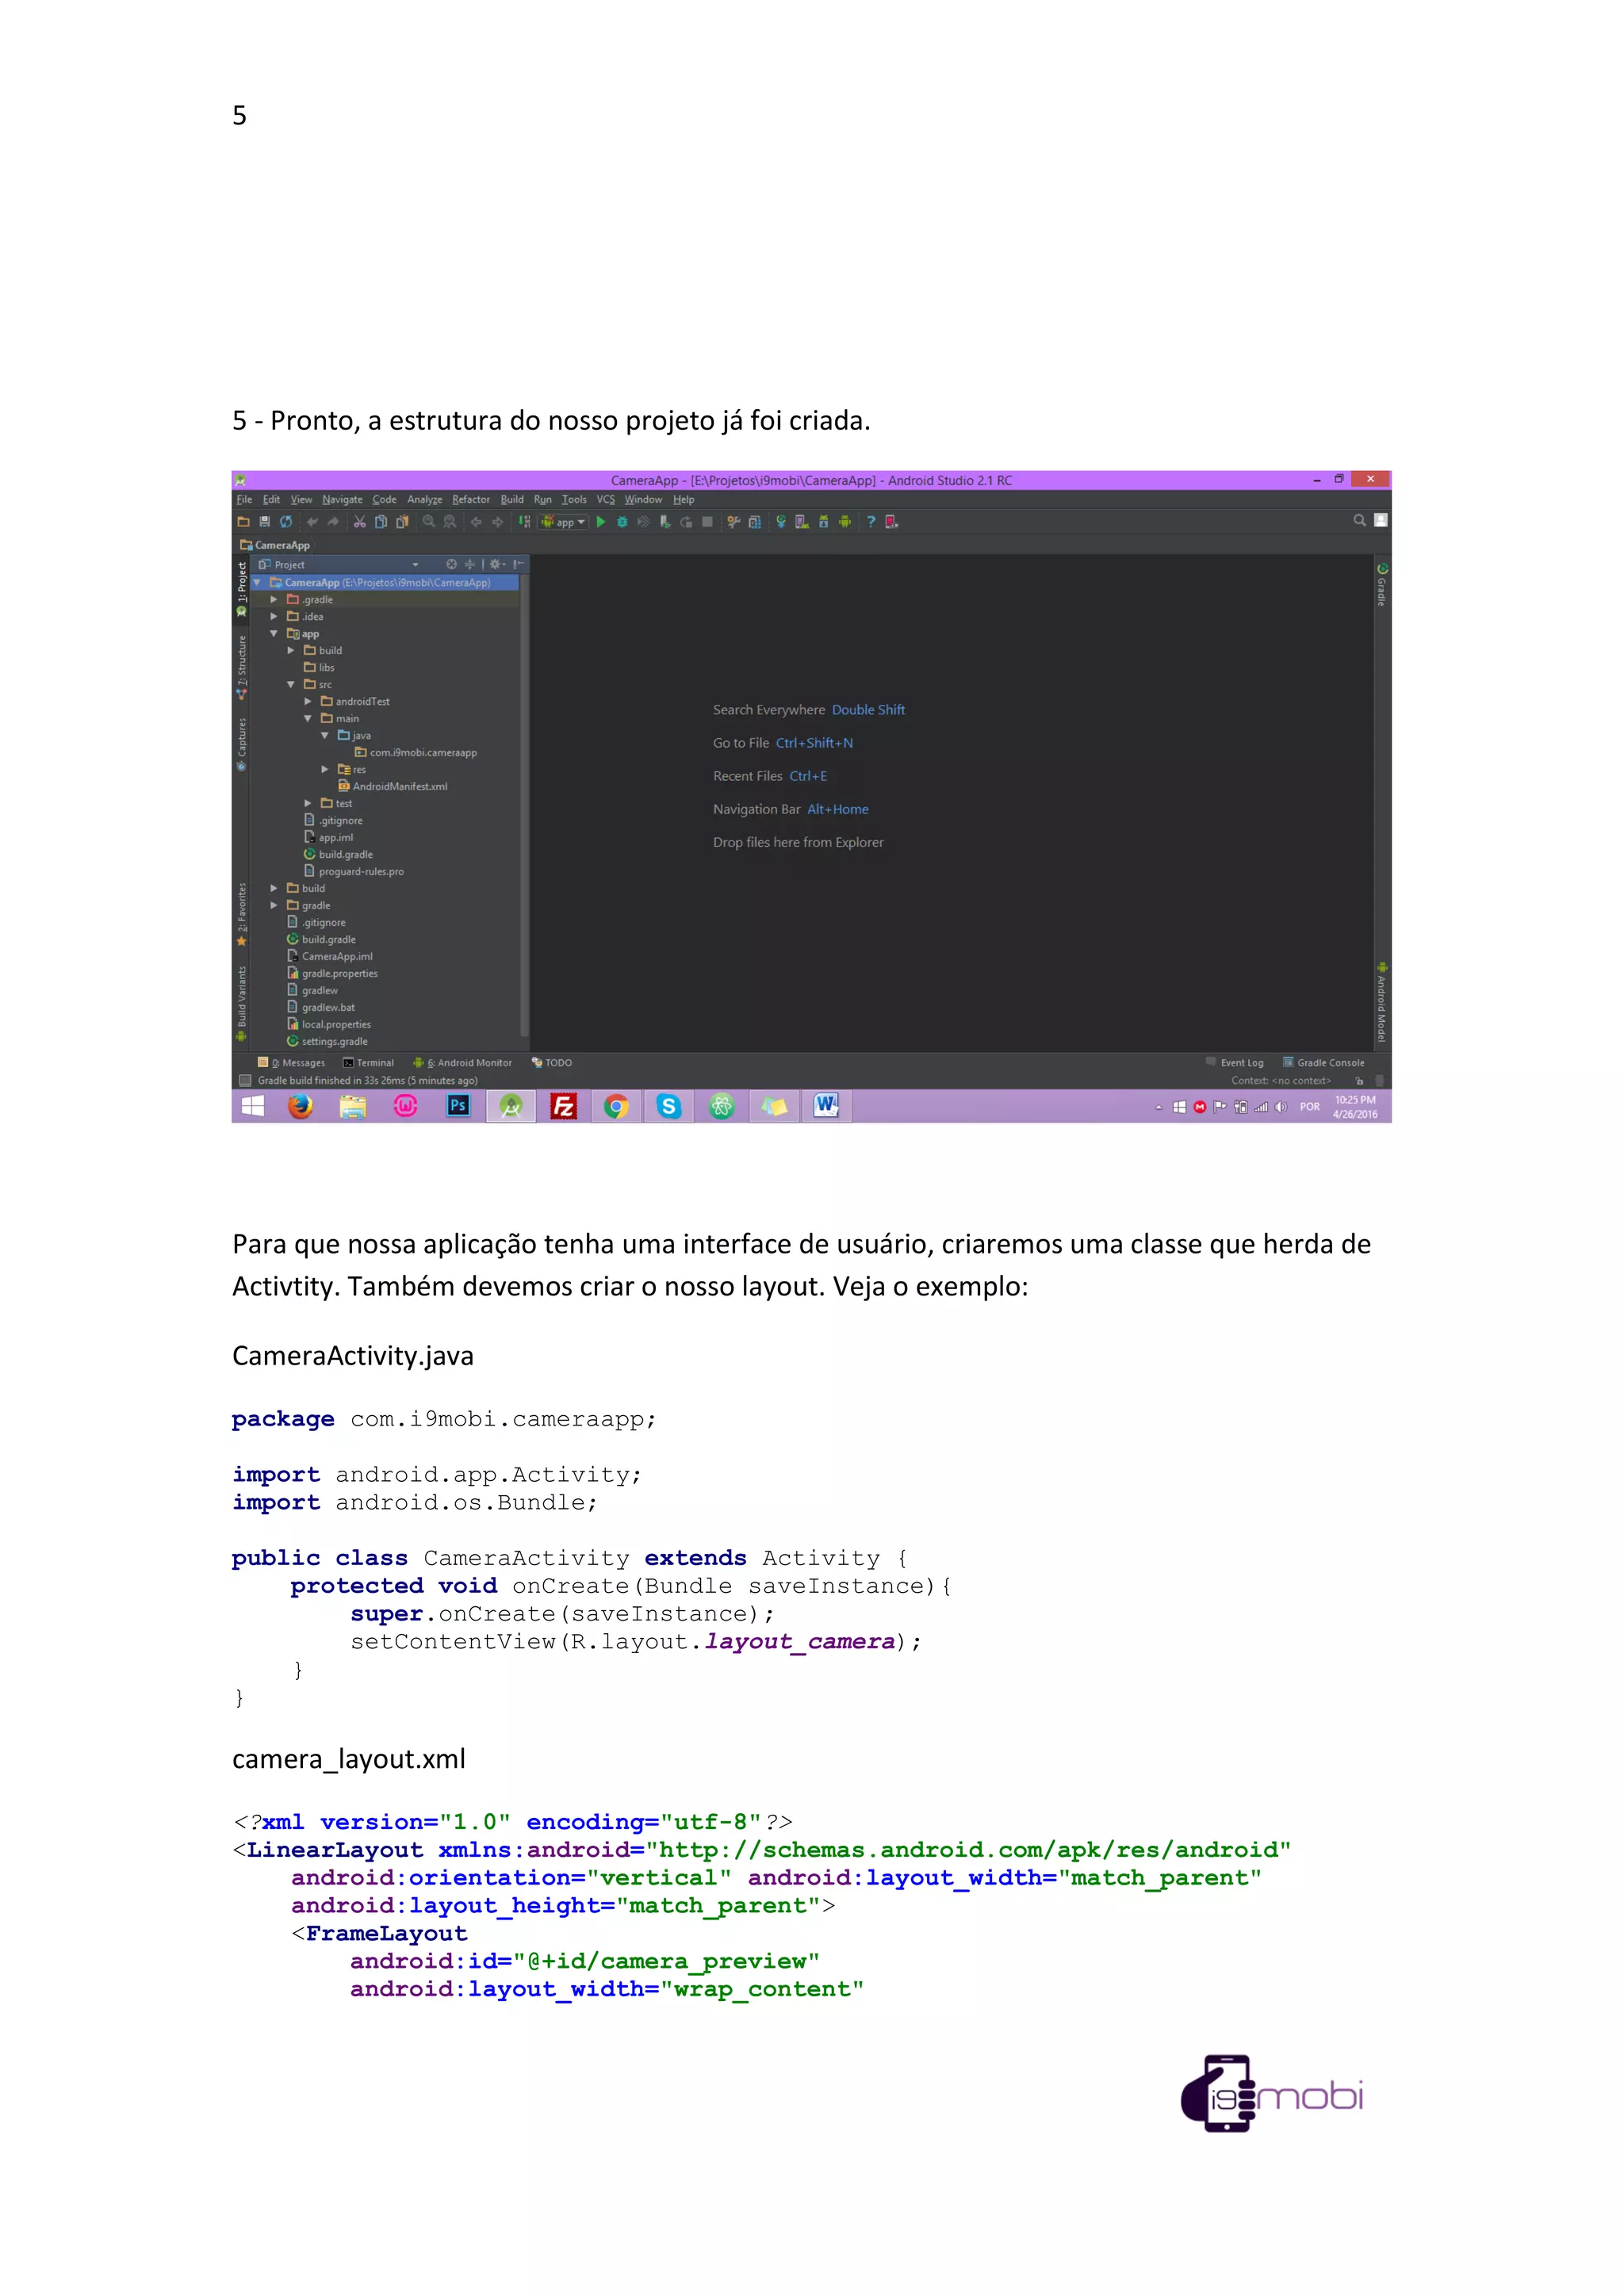Expand the .gradle folder arrow
1624x2296 pixels.
pos(274,599)
